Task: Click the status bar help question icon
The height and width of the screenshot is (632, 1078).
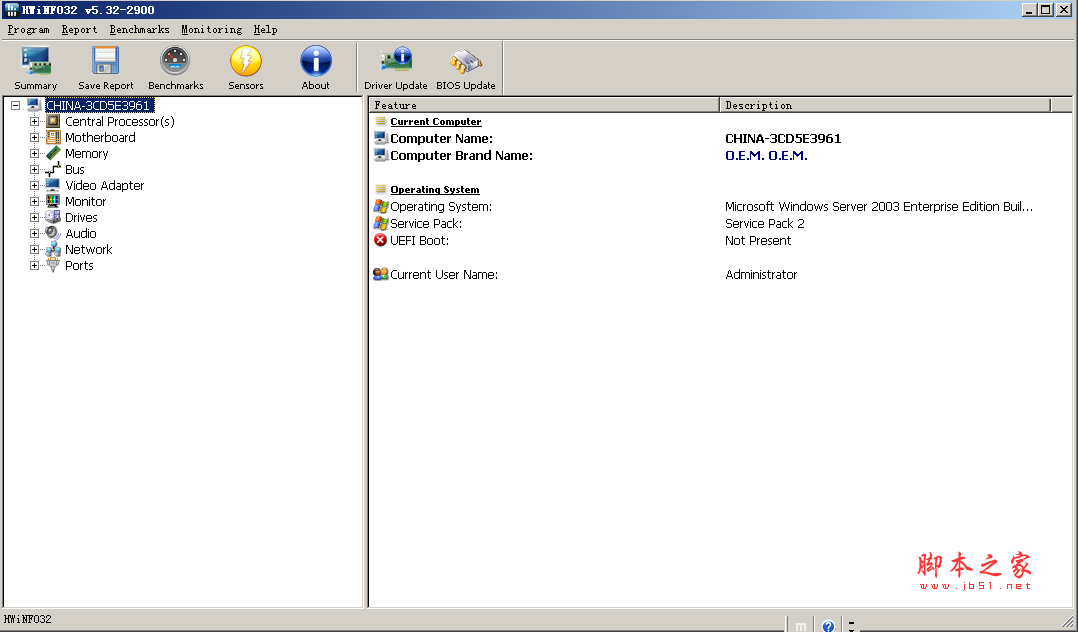Action: (x=828, y=625)
